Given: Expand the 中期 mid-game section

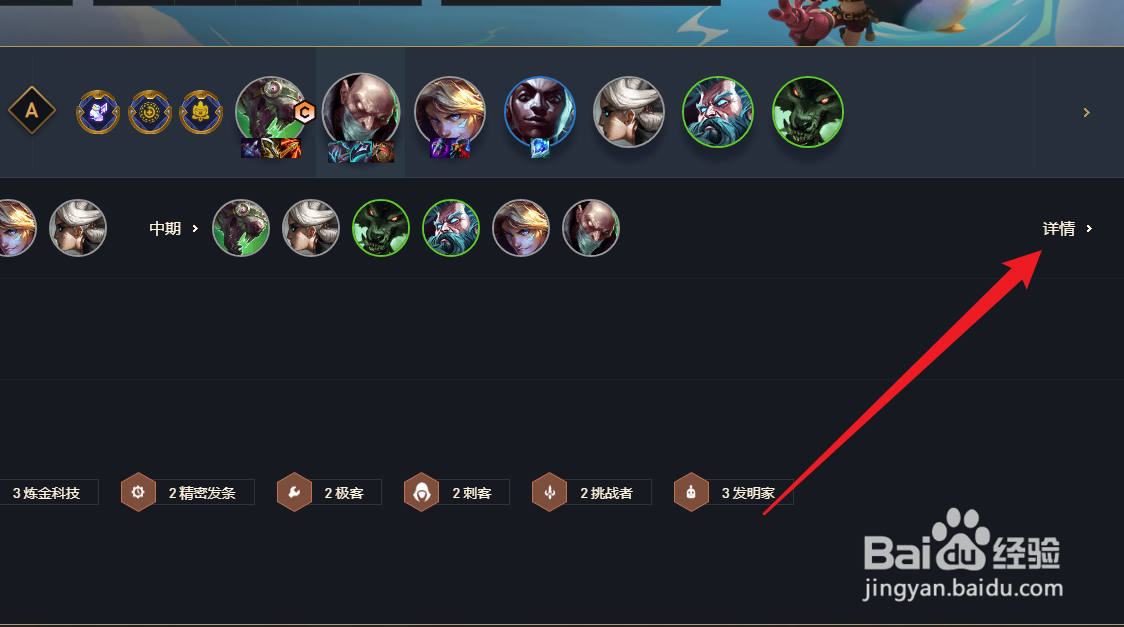Looking at the screenshot, I should pyautogui.click(x=173, y=229).
